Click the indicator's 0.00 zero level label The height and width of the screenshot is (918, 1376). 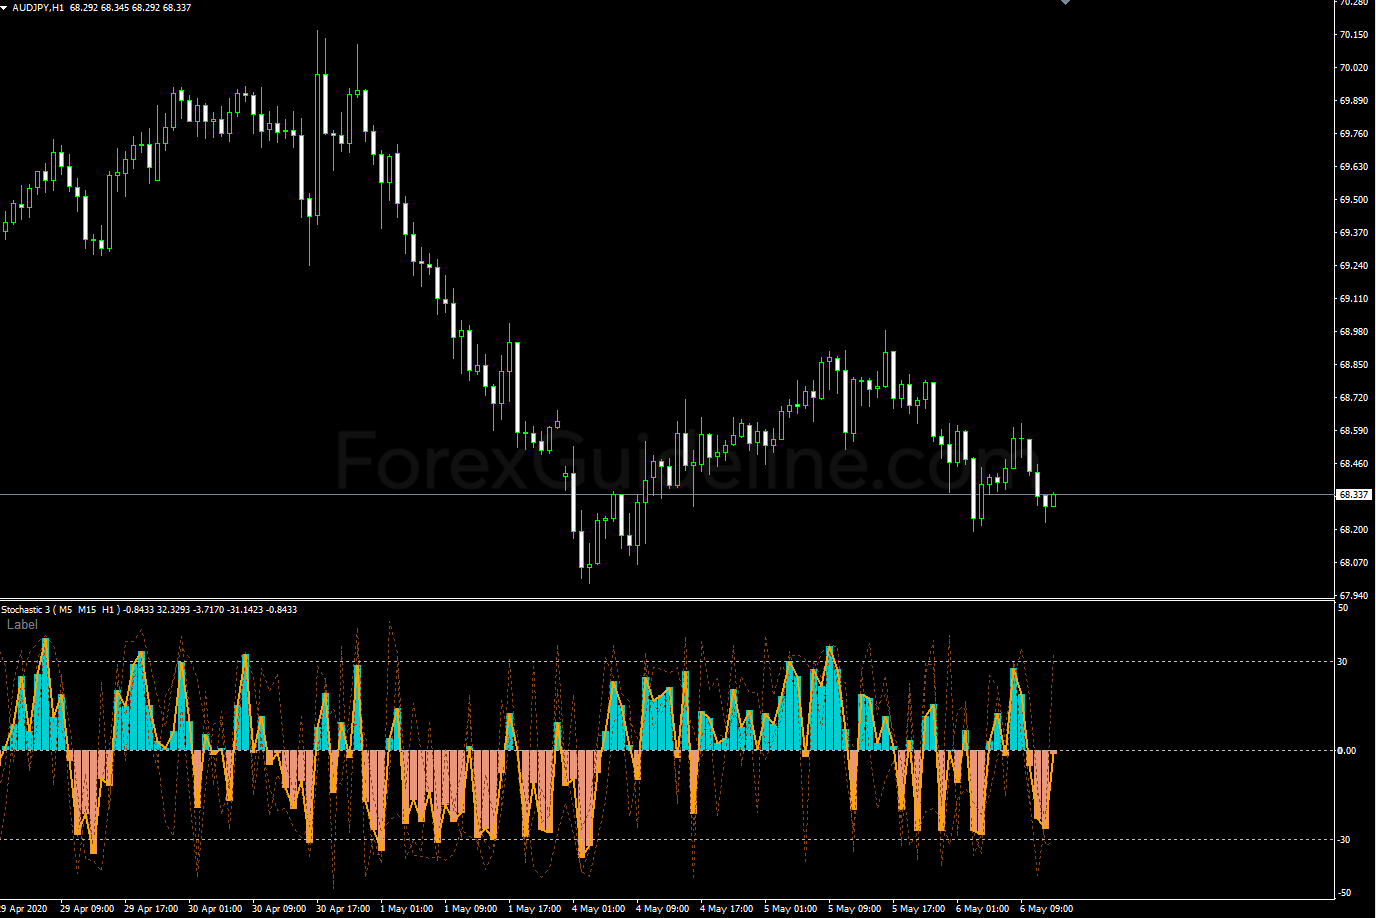tap(1347, 751)
